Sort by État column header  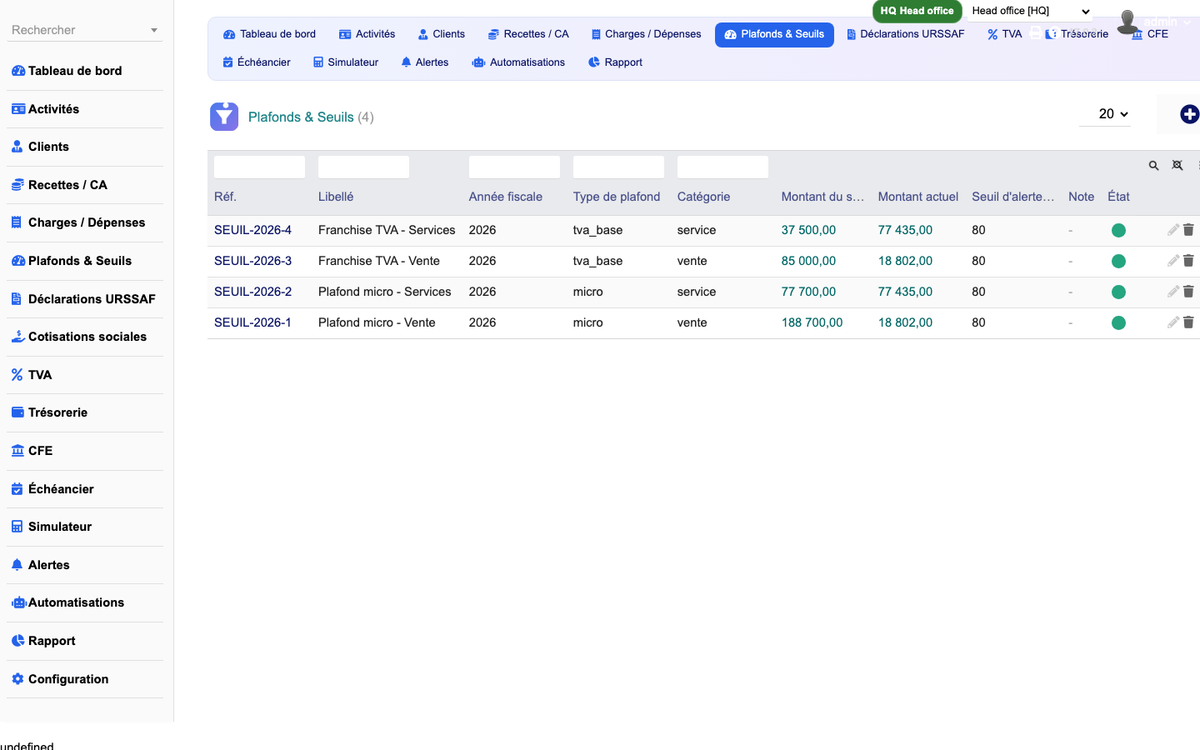(x=1119, y=197)
